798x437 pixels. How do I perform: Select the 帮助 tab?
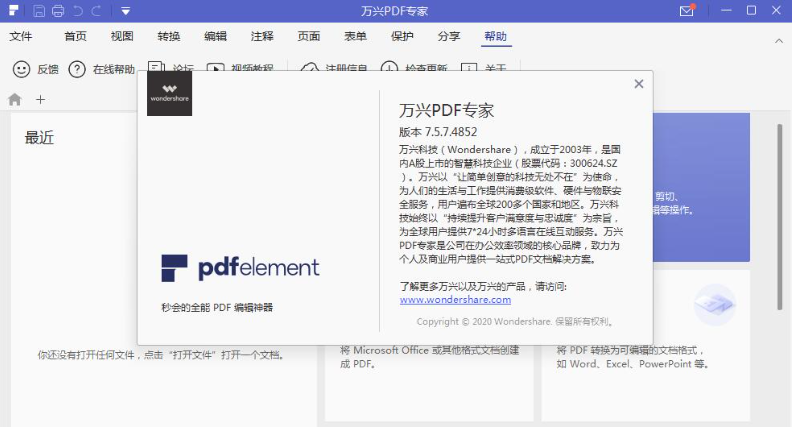point(496,36)
